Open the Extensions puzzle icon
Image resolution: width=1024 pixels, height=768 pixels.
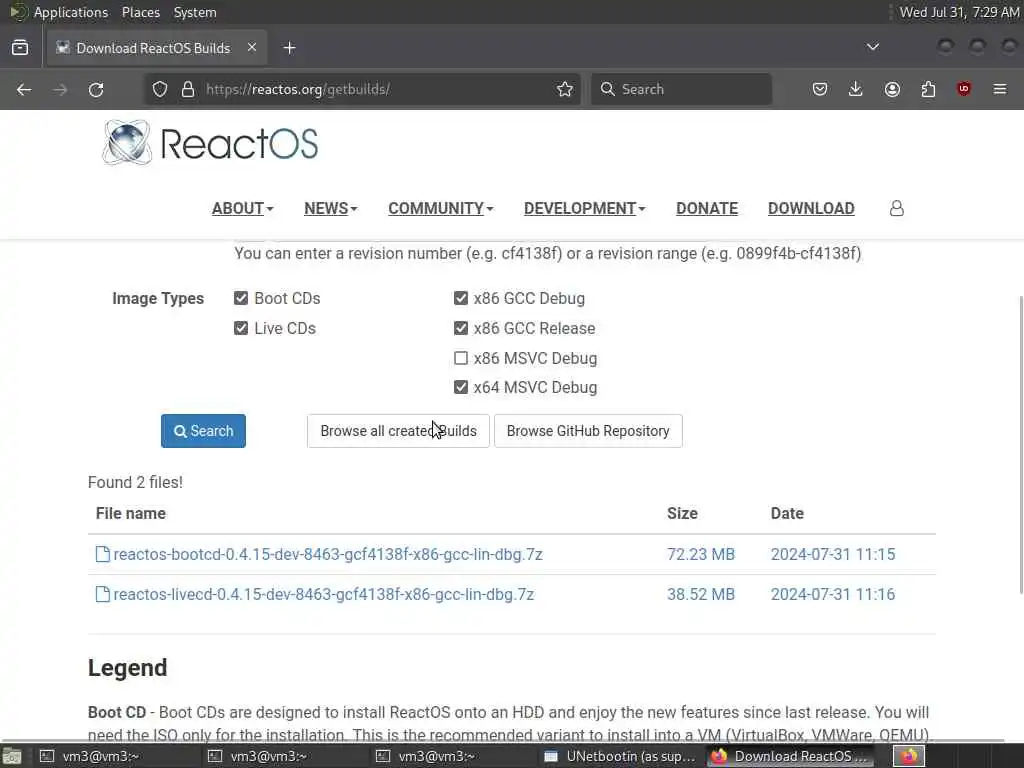(x=928, y=89)
